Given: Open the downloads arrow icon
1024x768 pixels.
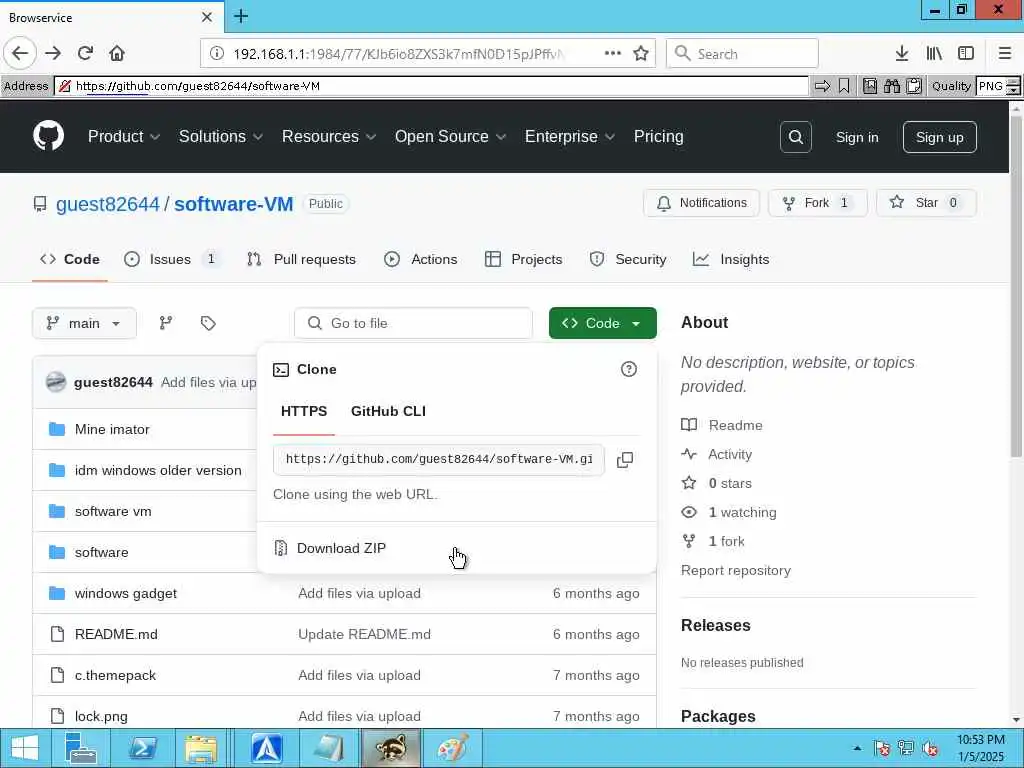Looking at the screenshot, I should coord(902,54).
